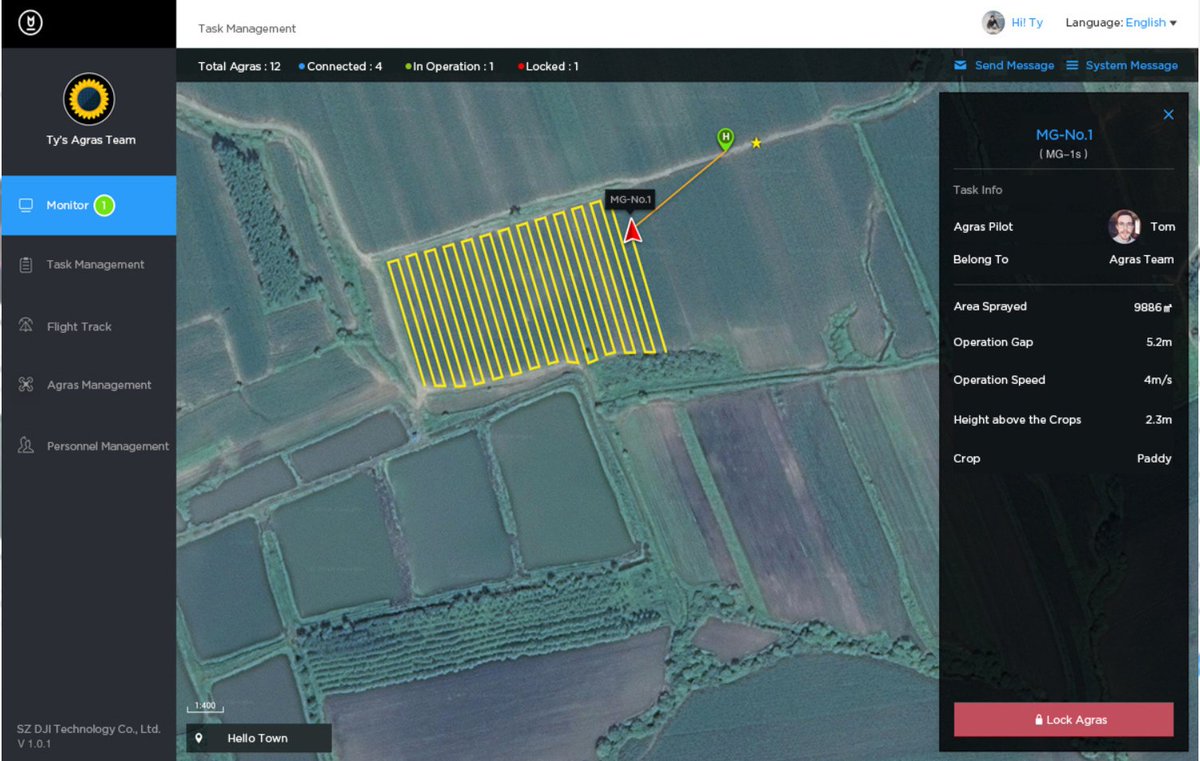Click the location pin beside Hello Town

pyautogui.click(x=199, y=738)
